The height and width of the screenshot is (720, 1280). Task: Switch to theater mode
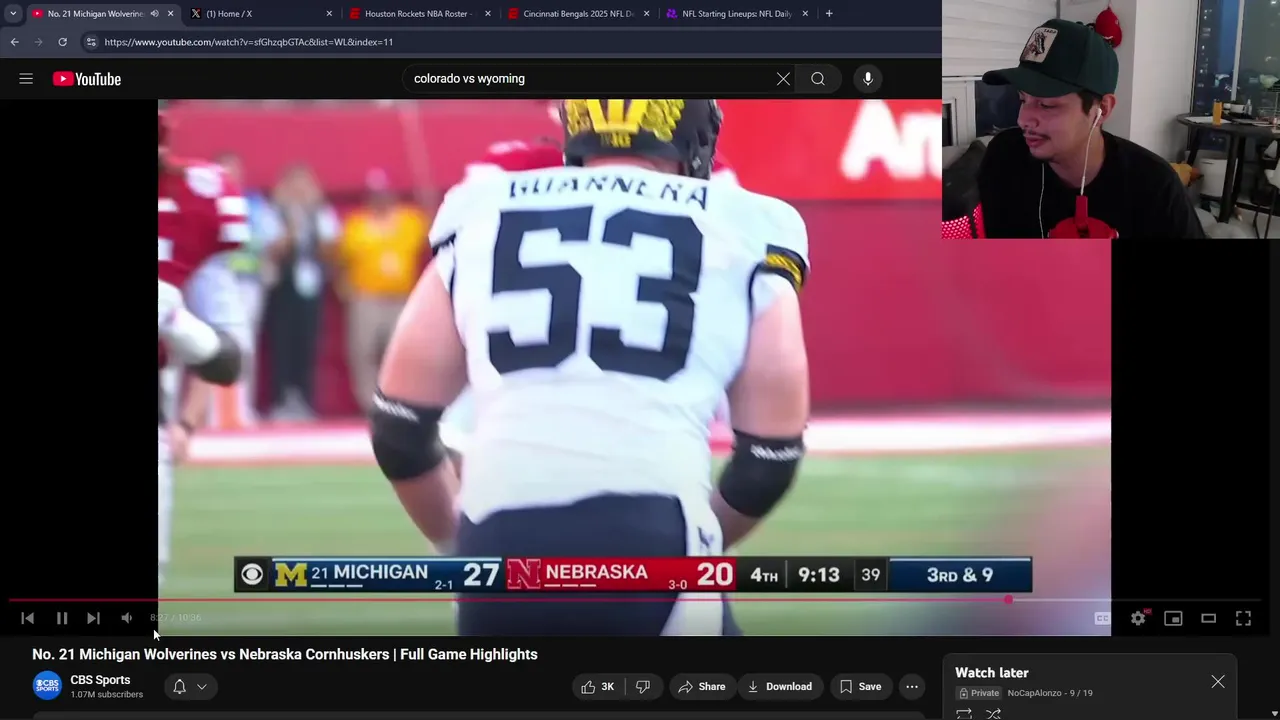pyautogui.click(x=1208, y=618)
